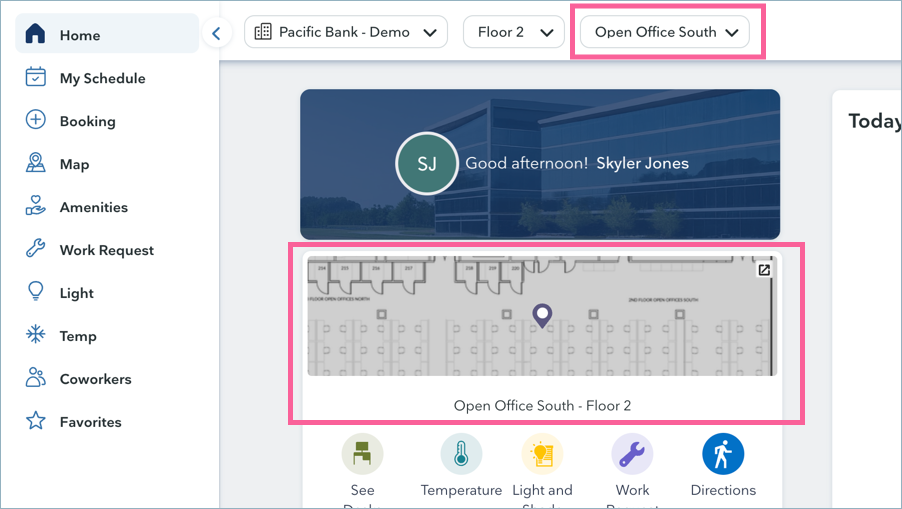Click the Temperature label under shortcuts

click(x=461, y=490)
